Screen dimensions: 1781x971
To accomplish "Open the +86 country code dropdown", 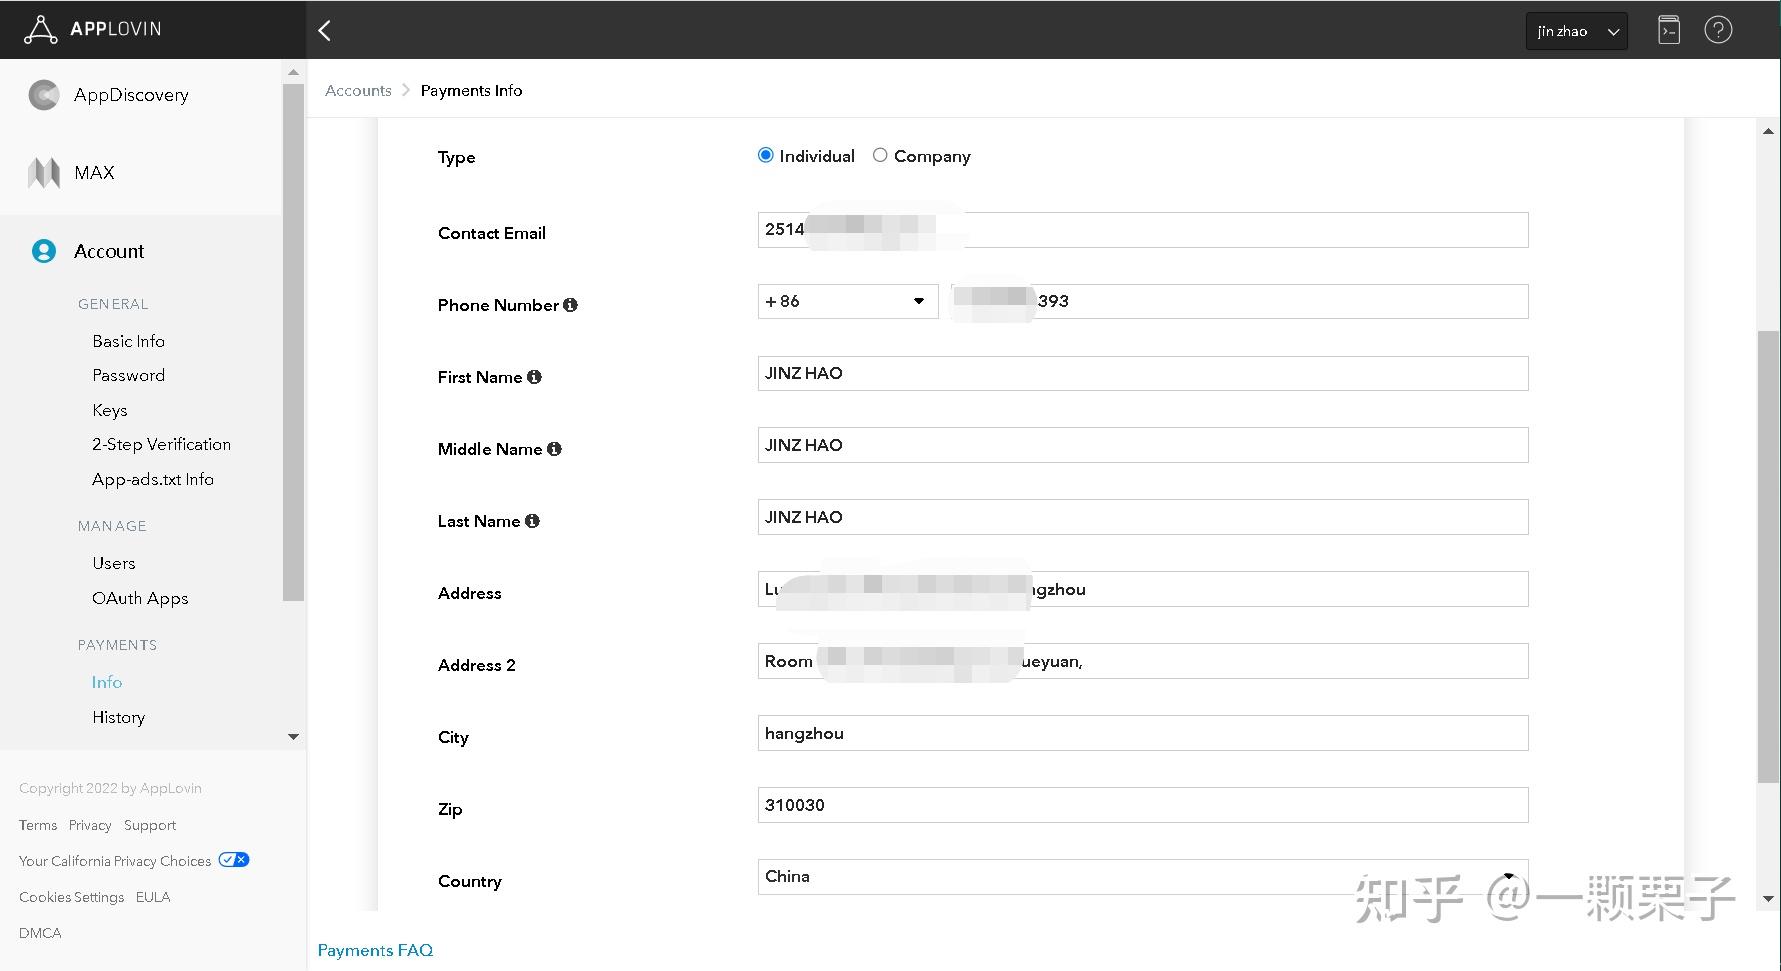I will coord(847,301).
